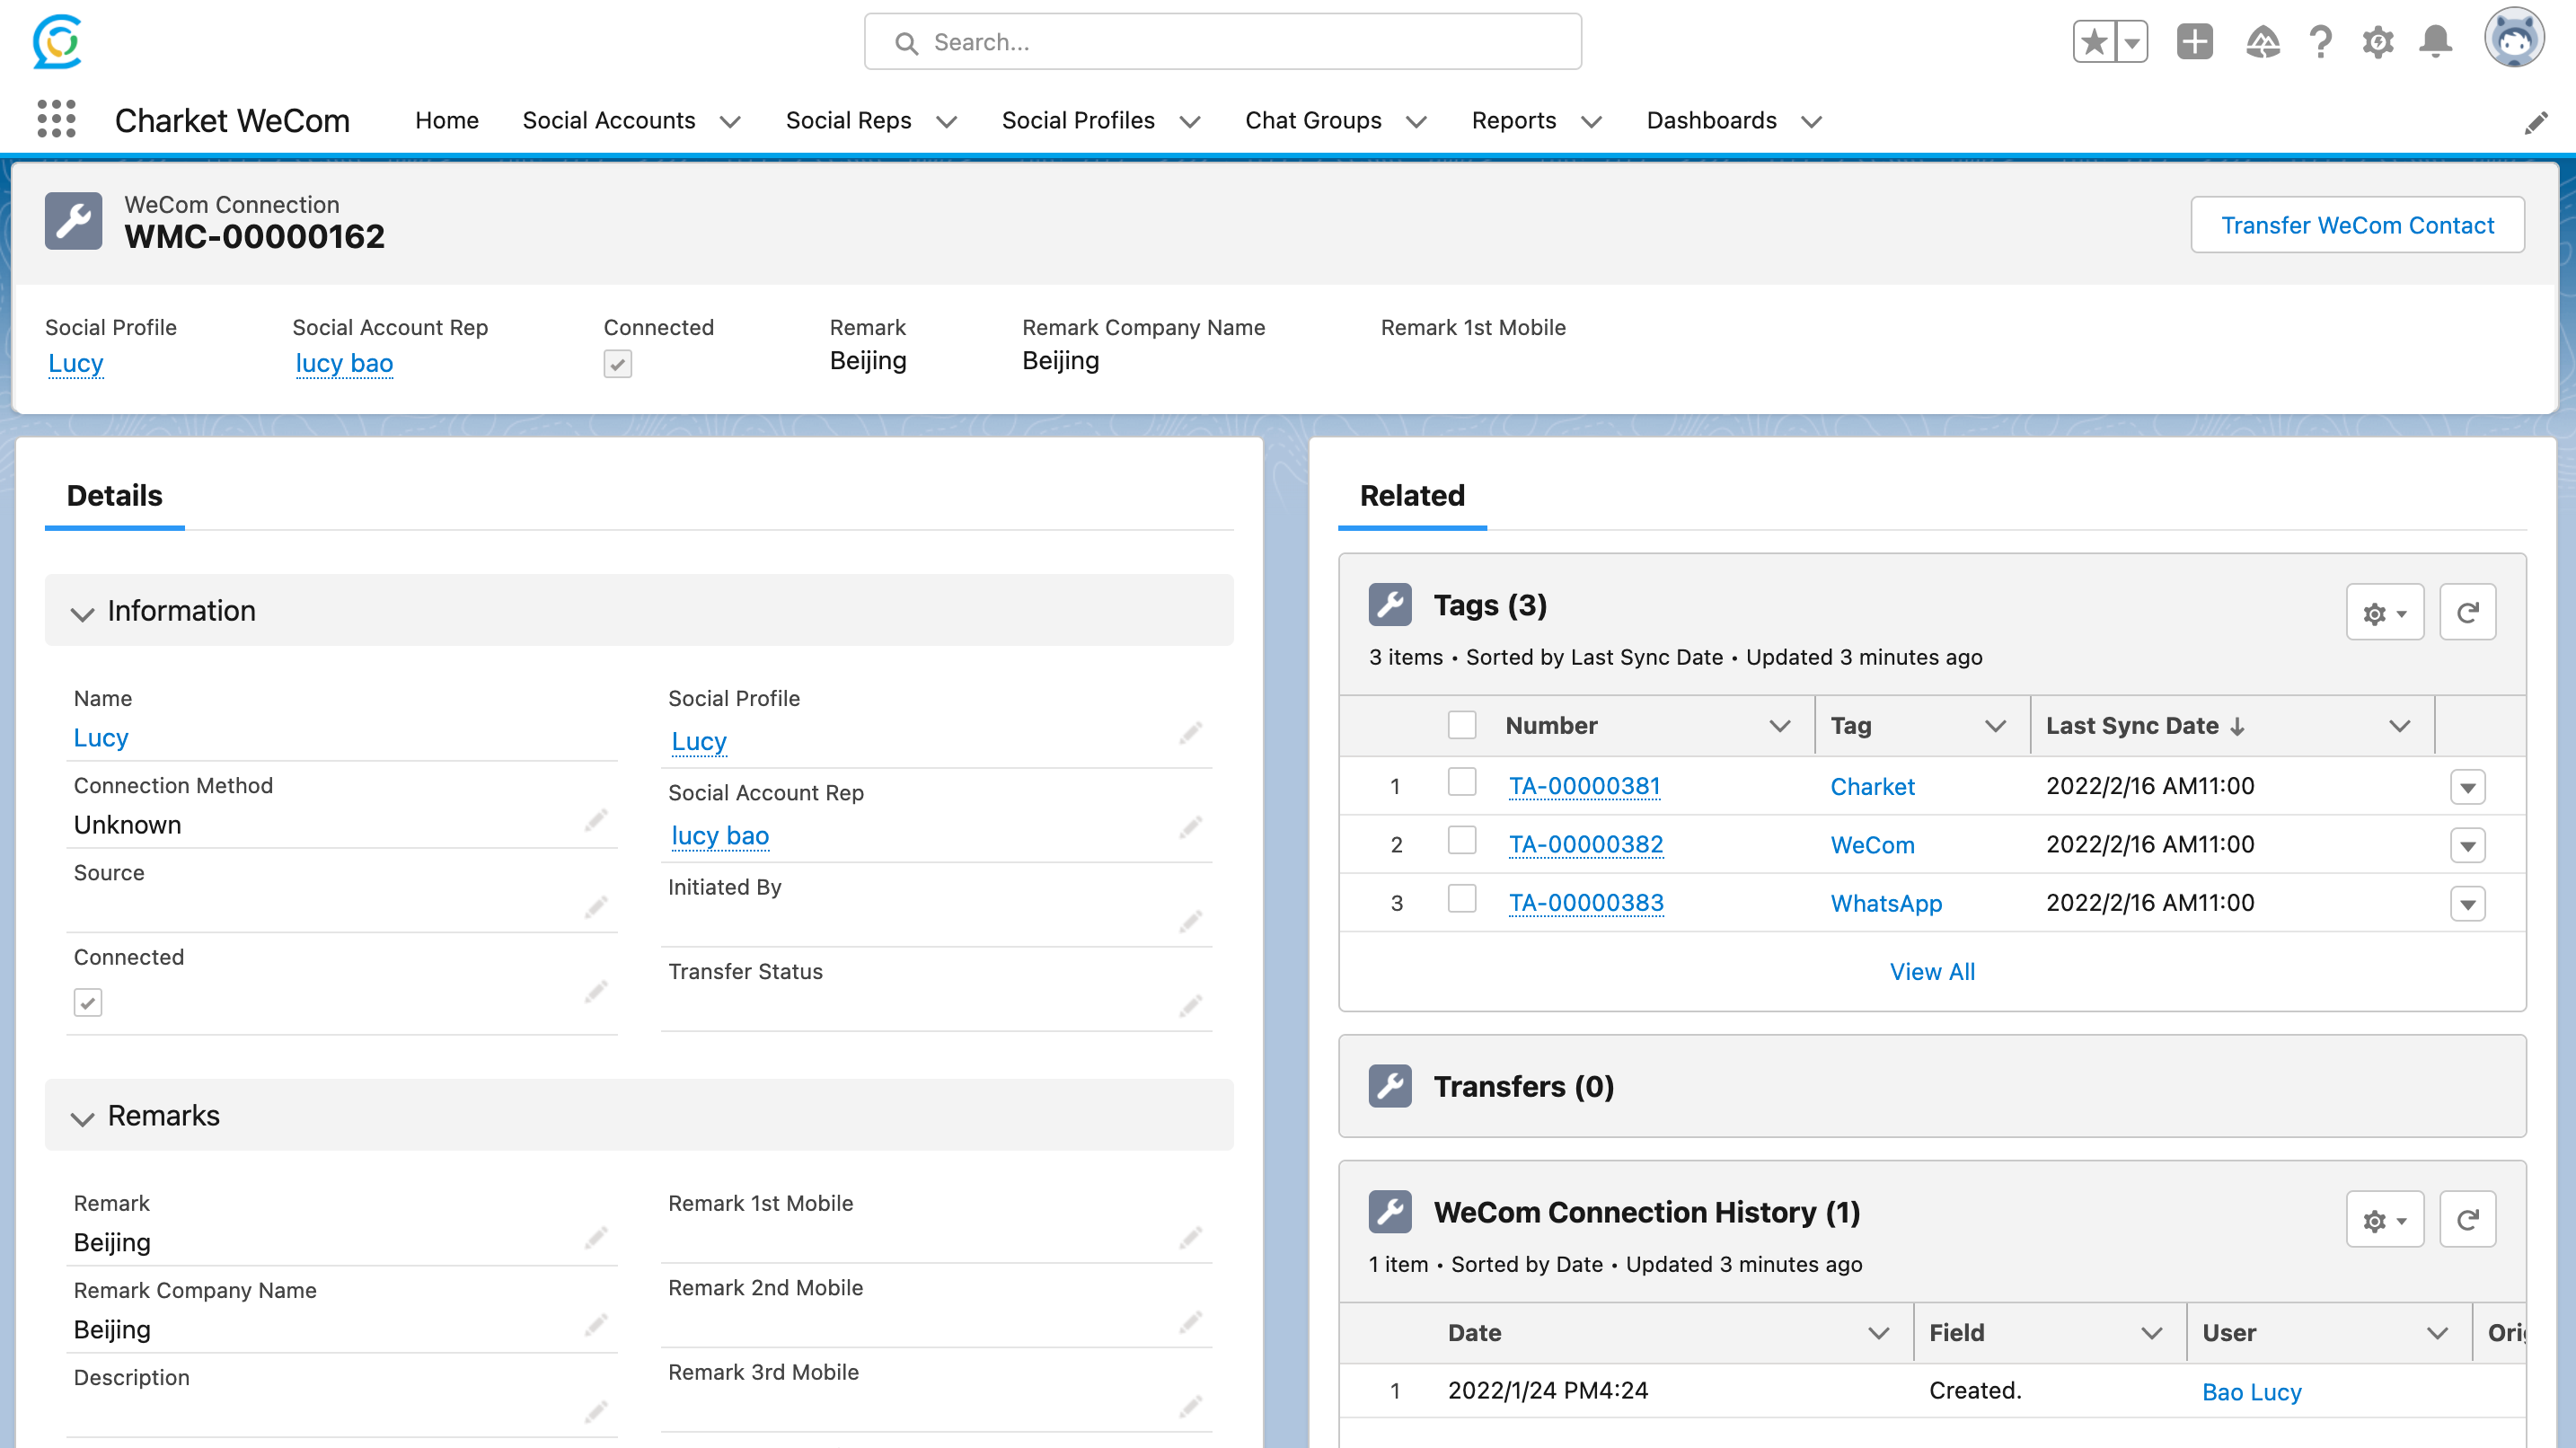Open the Notifications bell icon
The width and height of the screenshot is (2576, 1448).
(2435, 42)
